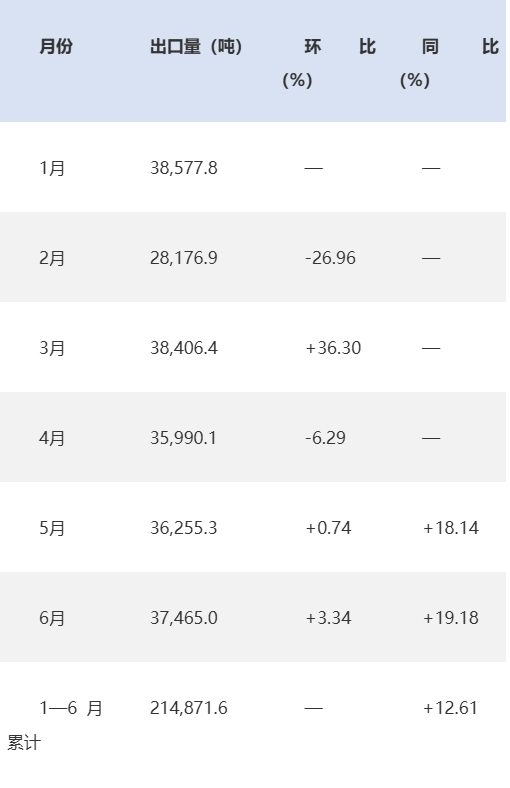Image resolution: width=510 pixels, height=788 pixels.
Task: Click the 环比 (%) column header
Action: click(x=329, y=63)
